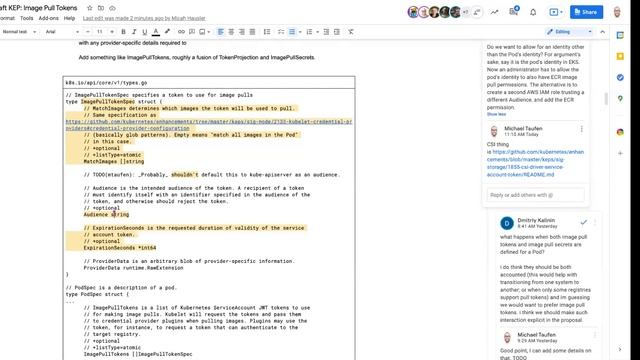The height and width of the screenshot is (360, 640).
Task: Open the Arial font dropdown
Action: [62, 32]
